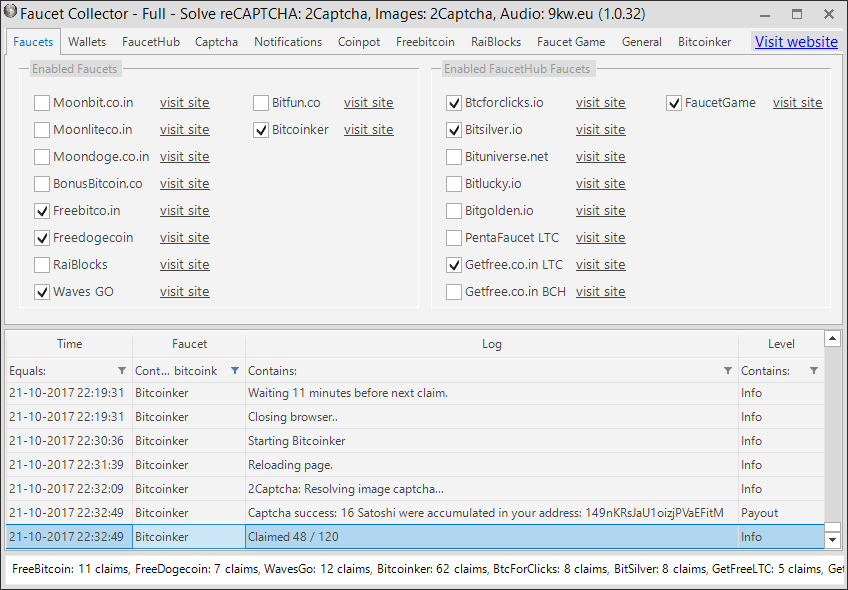Uncheck Btcforclicks.io faucet
This screenshot has width=848, height=590.
pos(453,103)
